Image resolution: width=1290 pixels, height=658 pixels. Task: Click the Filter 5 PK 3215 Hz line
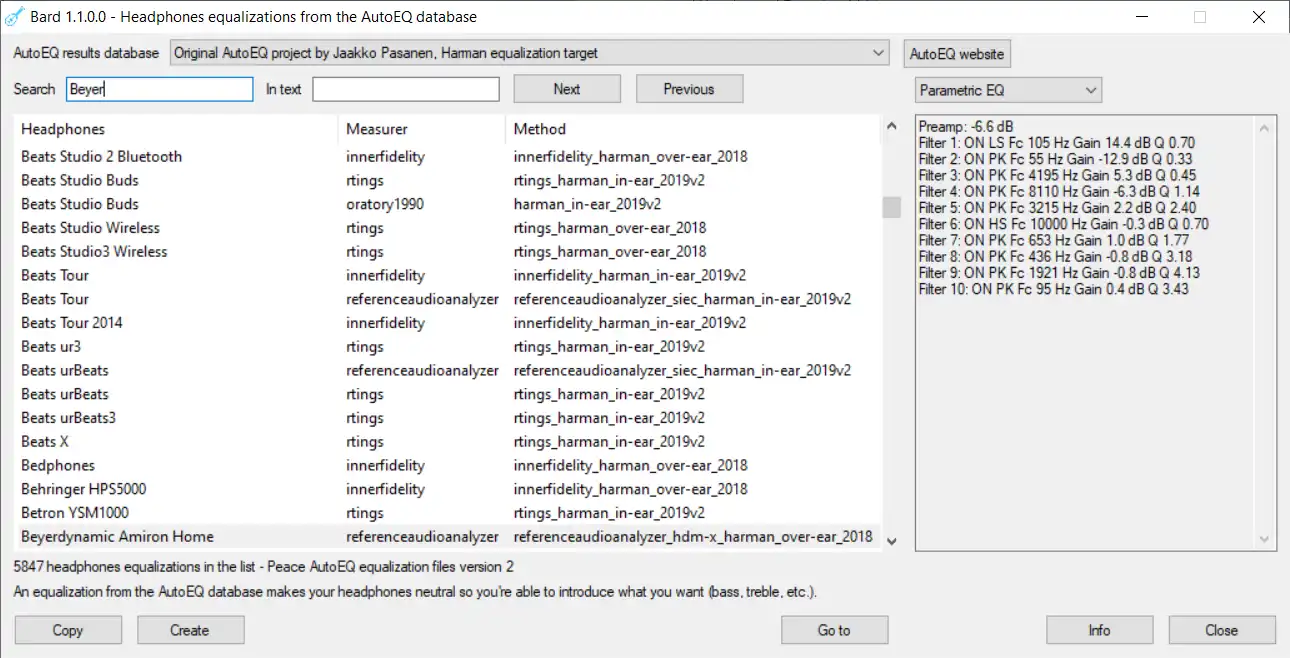pos(1057,208)
